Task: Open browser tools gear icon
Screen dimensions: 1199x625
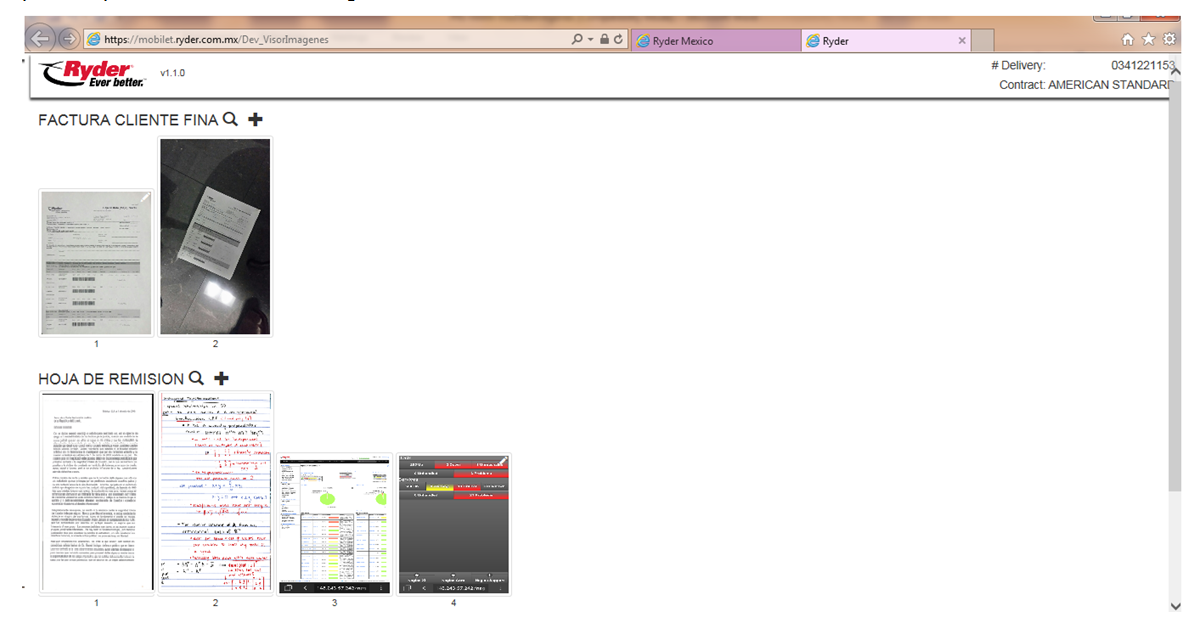Action: [x=1168, y=40]
